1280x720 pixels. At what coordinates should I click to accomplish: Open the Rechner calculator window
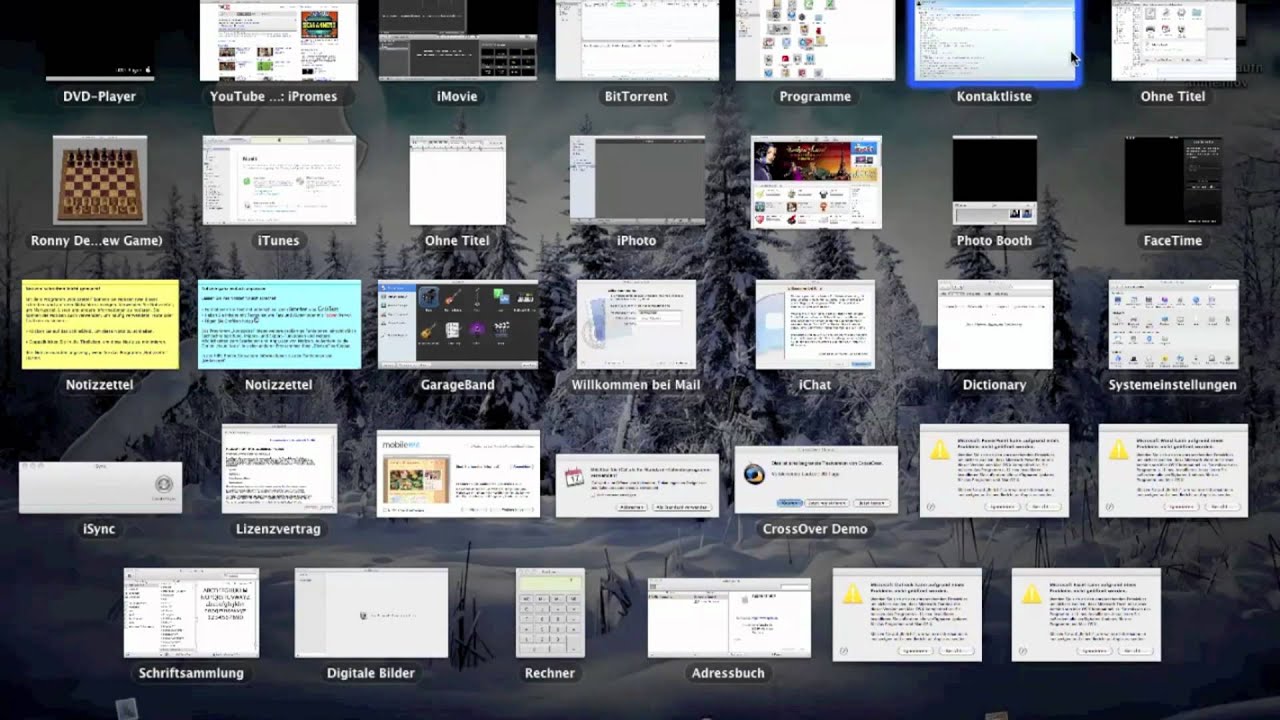[x=550, y=613]
